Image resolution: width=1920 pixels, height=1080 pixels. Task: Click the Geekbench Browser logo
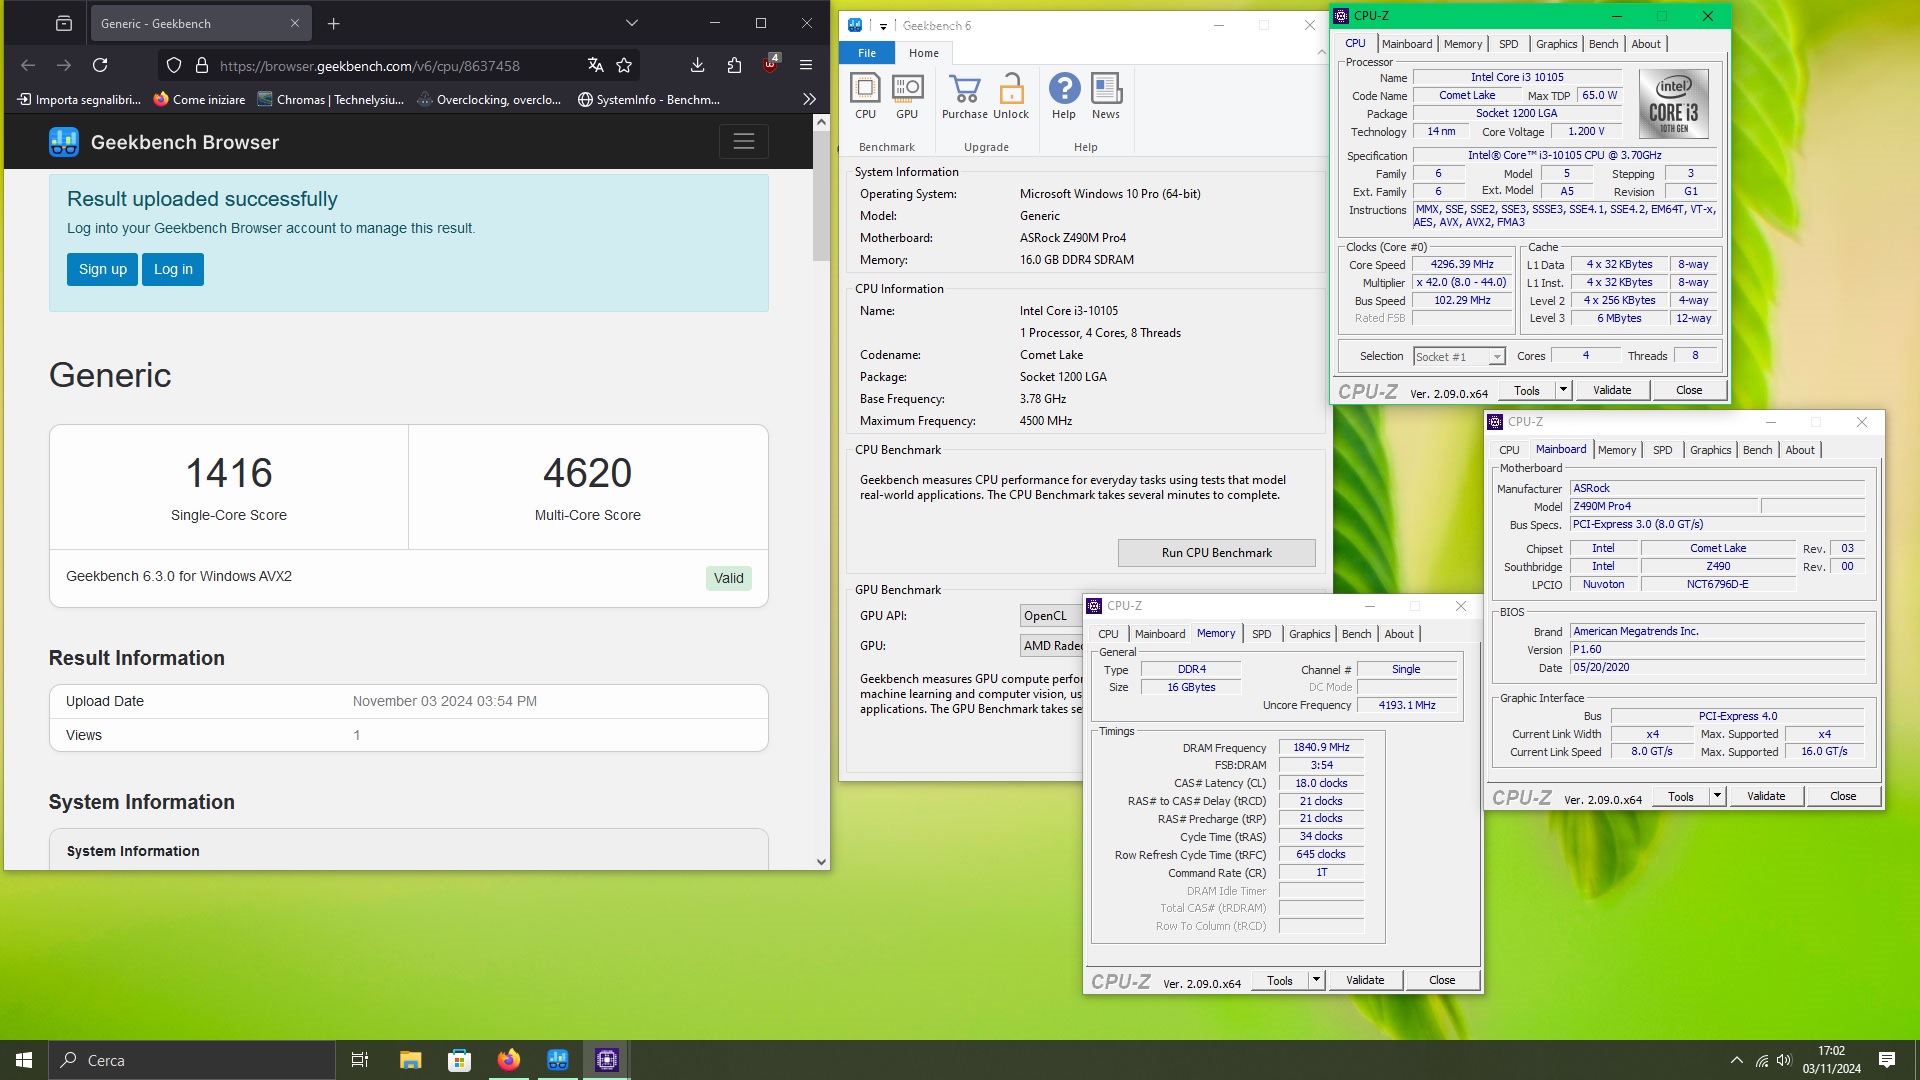64,142
